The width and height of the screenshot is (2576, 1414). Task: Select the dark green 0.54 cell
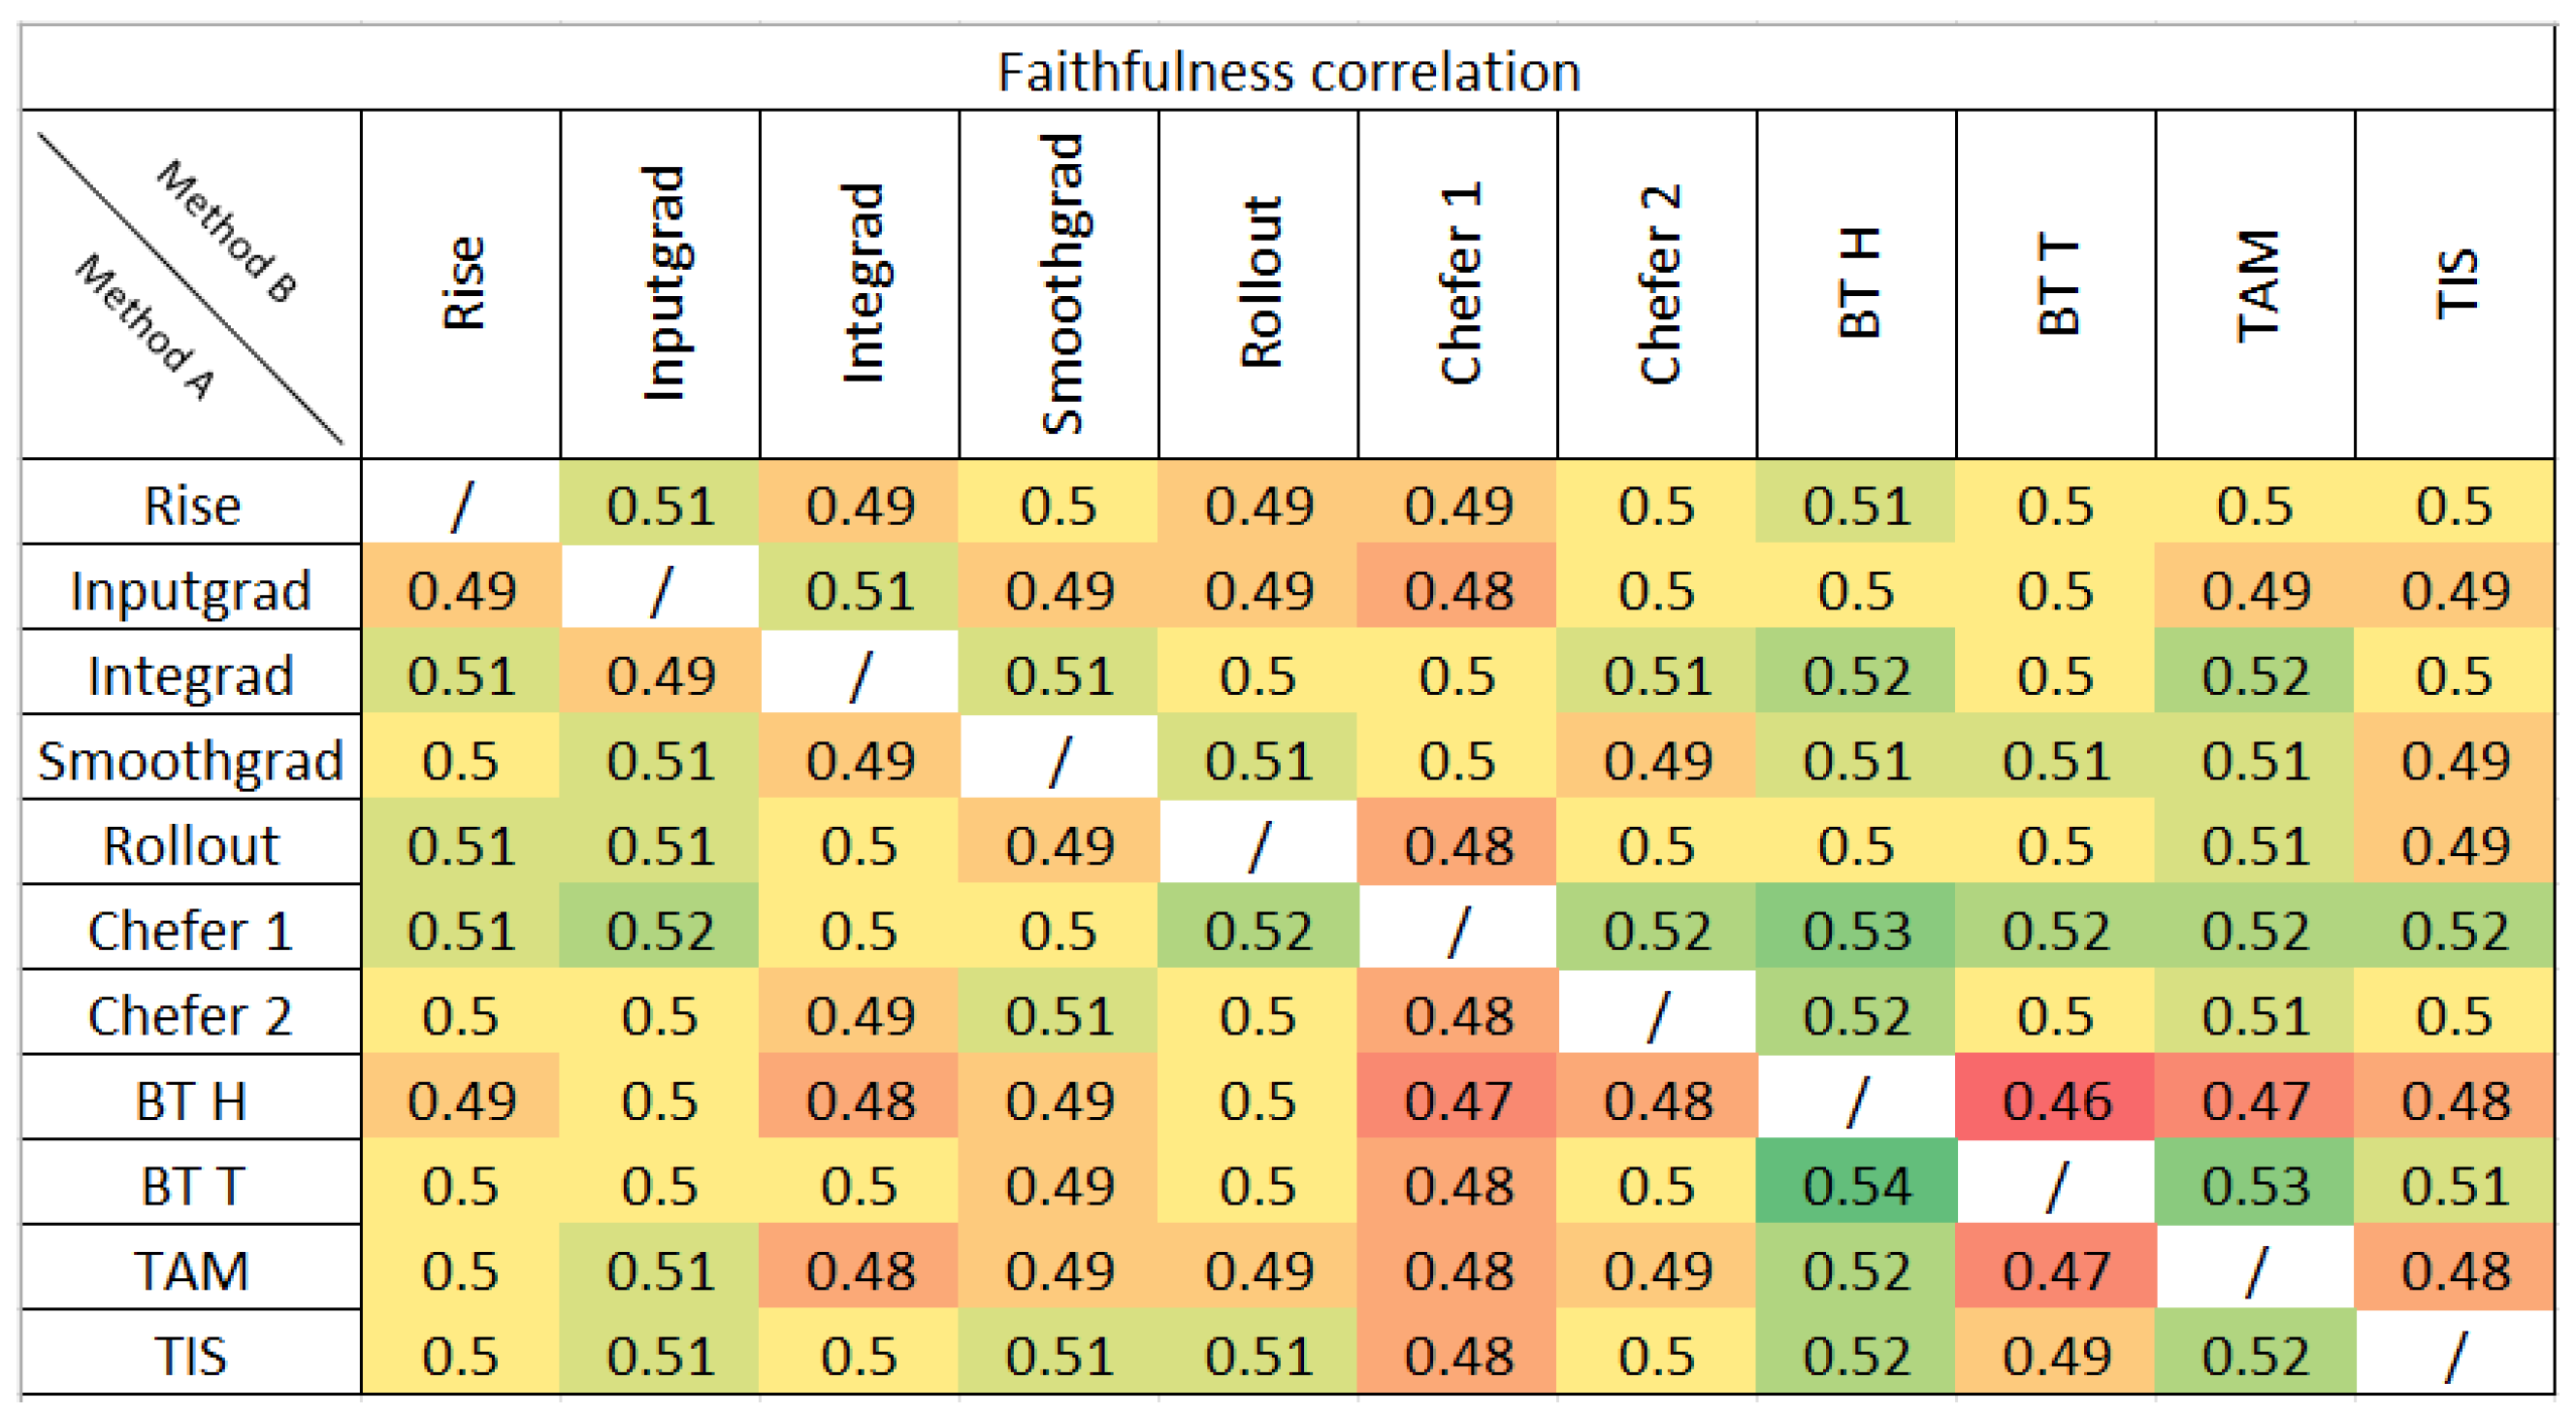pyautogui.click(x=1857, y=1186)
